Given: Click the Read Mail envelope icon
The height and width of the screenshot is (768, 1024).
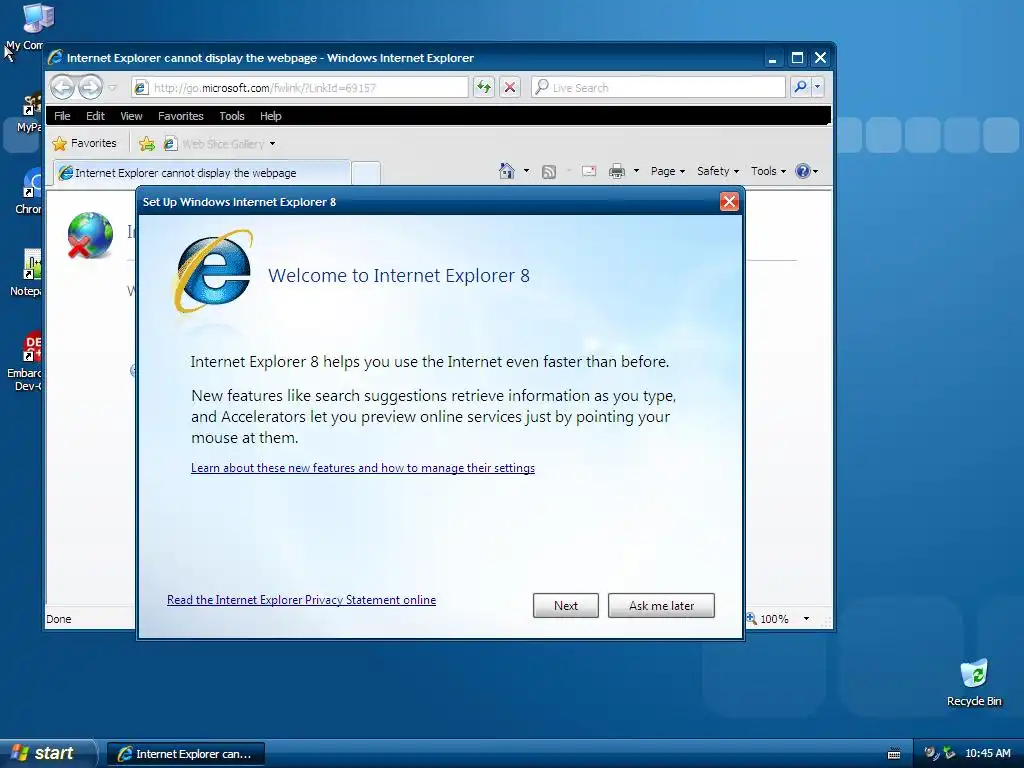Looking at the screenshot, I should 589,171.
